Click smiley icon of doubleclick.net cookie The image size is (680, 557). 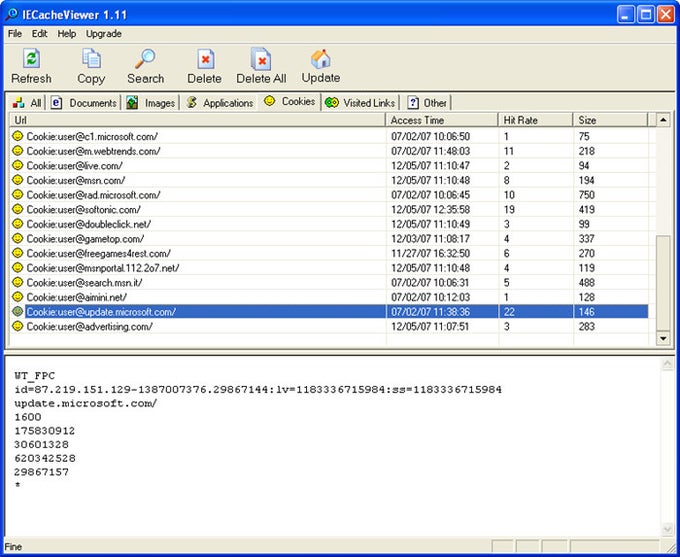point(17,224)
